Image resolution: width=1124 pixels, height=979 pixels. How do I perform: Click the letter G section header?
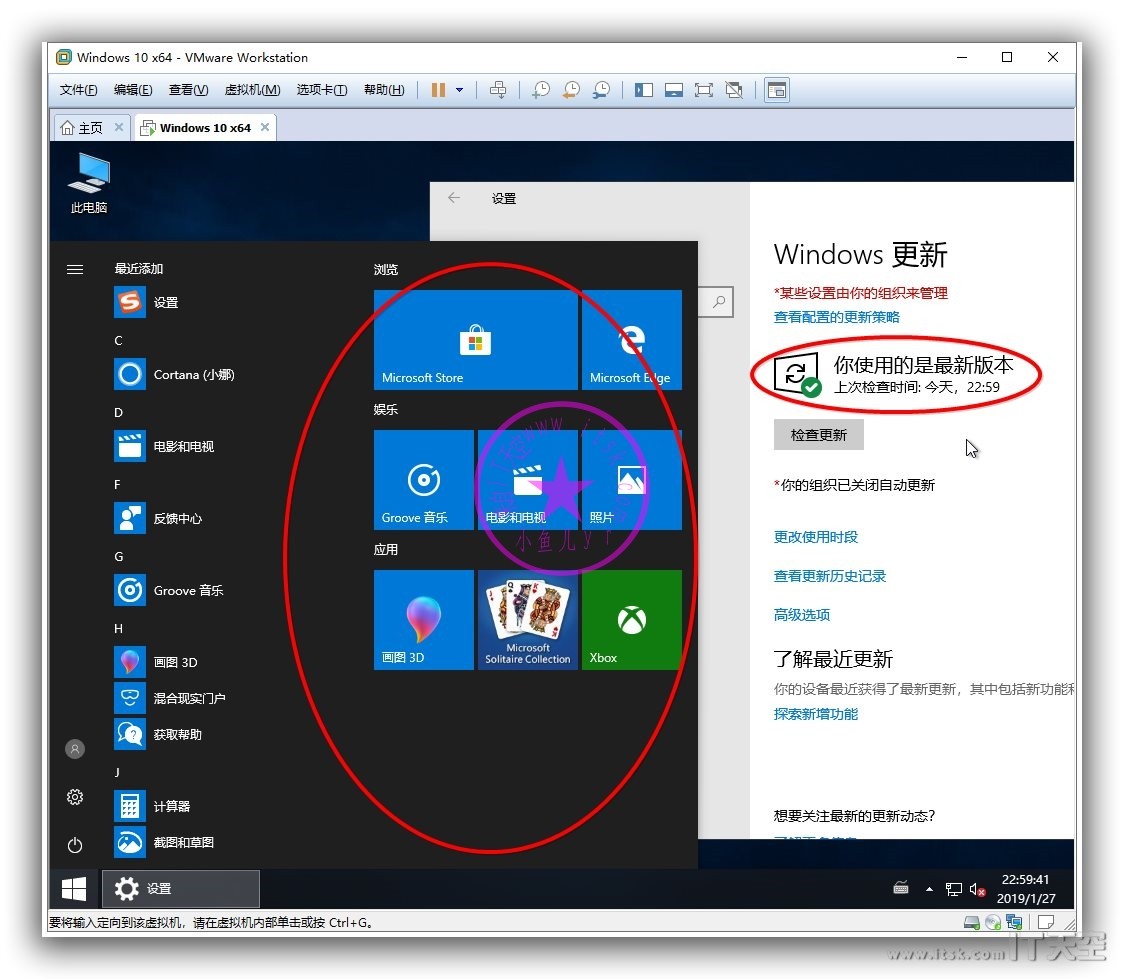(x=118, y=556)
